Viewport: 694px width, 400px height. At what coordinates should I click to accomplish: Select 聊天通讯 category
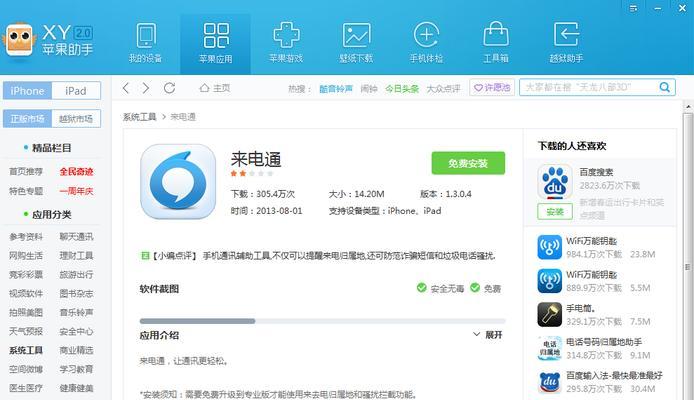(76, 237)
